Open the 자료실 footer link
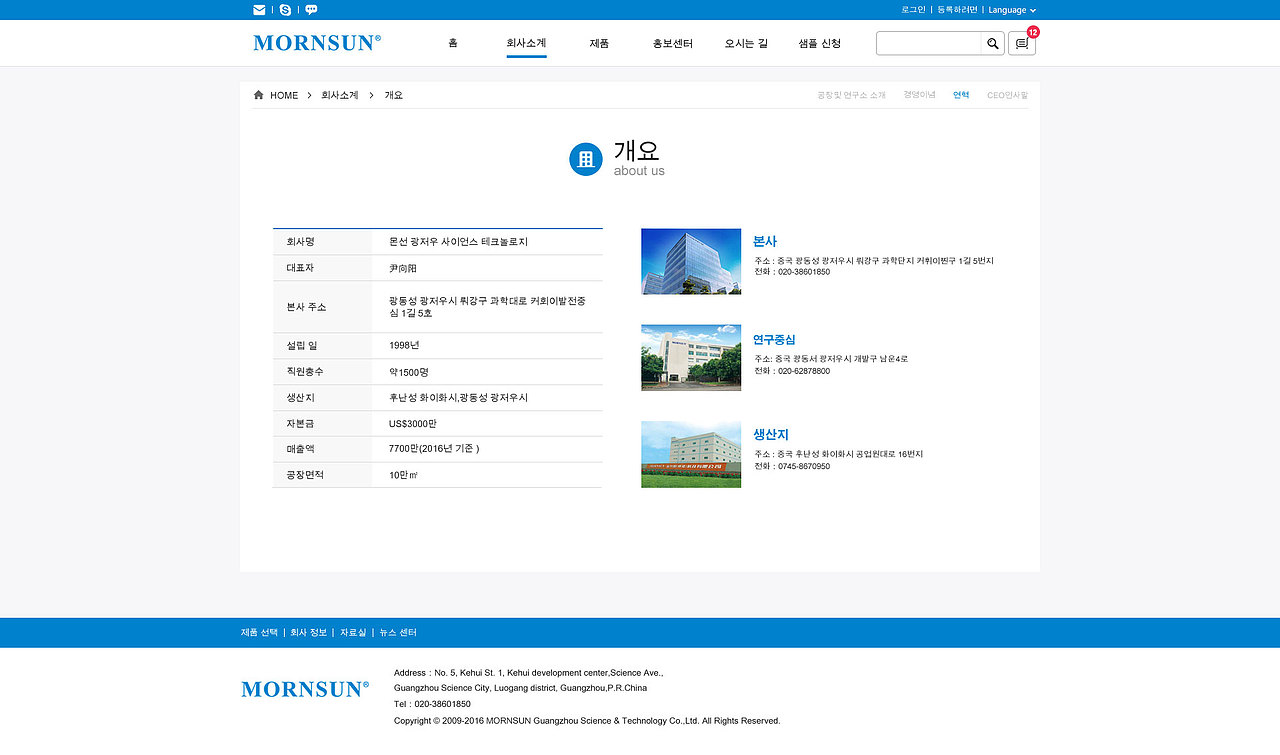1280x755 pixels. pos(353,633)
